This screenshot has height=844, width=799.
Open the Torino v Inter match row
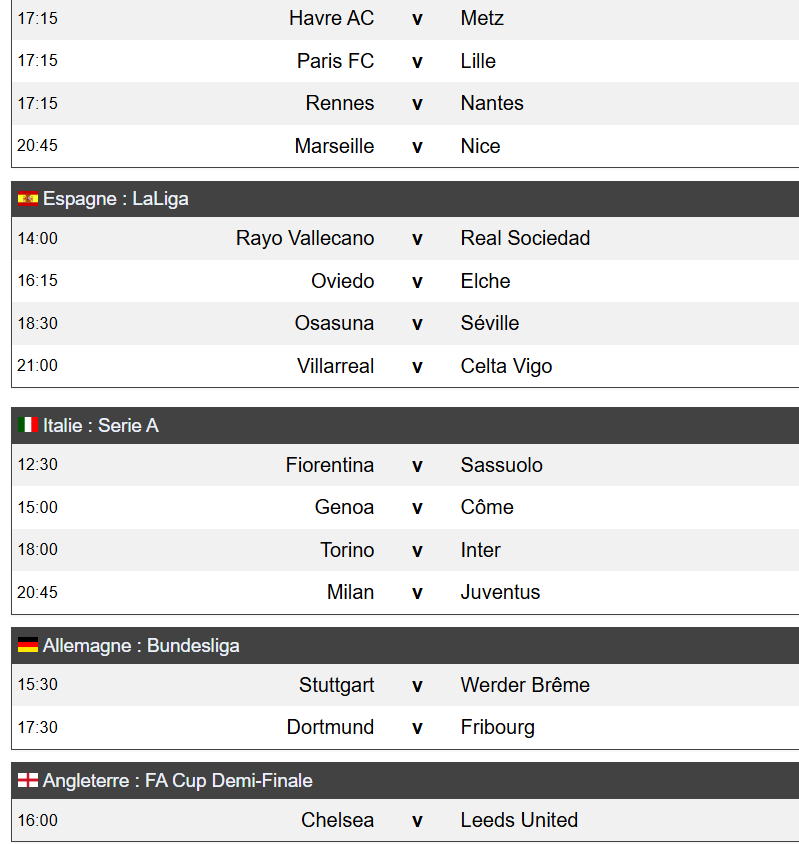417,550
